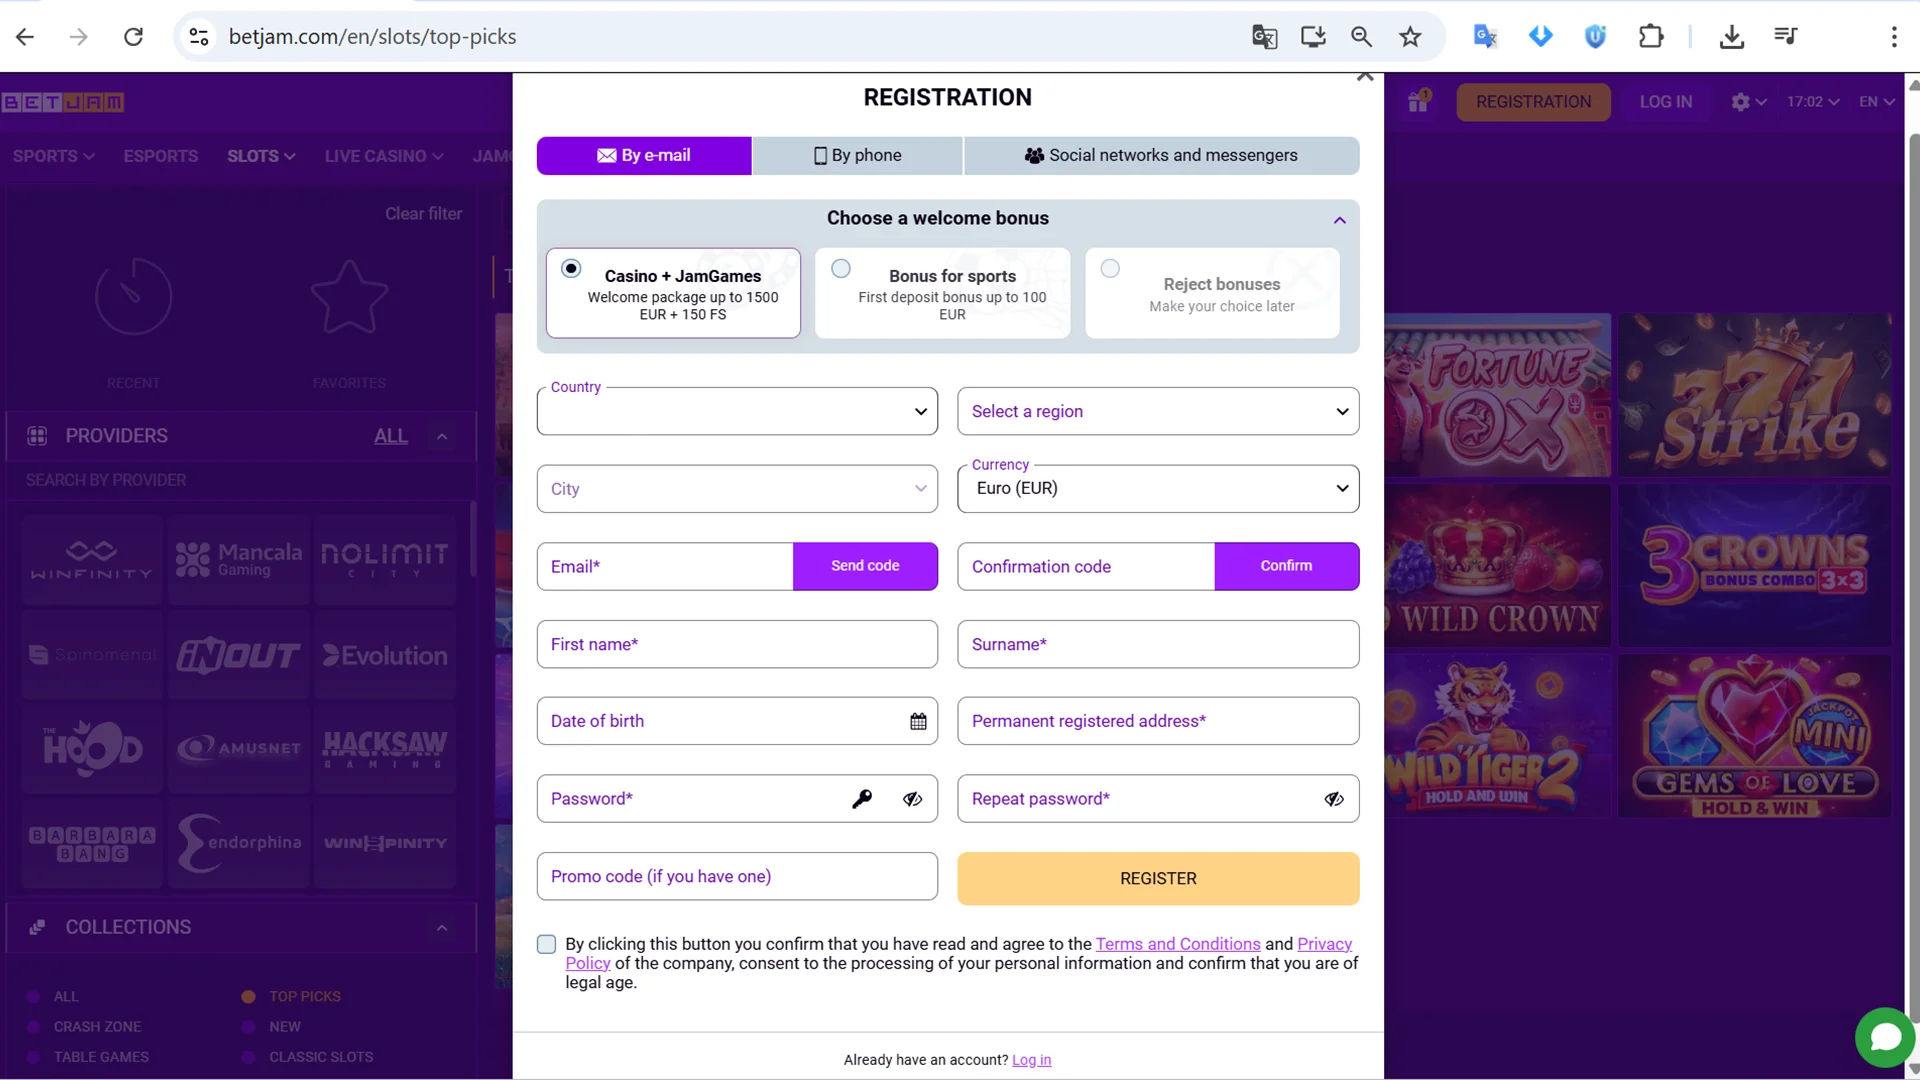1920x1080 pixels.
Task: Expand the Select a region dropdown
Action: (x=1158, y=411)
